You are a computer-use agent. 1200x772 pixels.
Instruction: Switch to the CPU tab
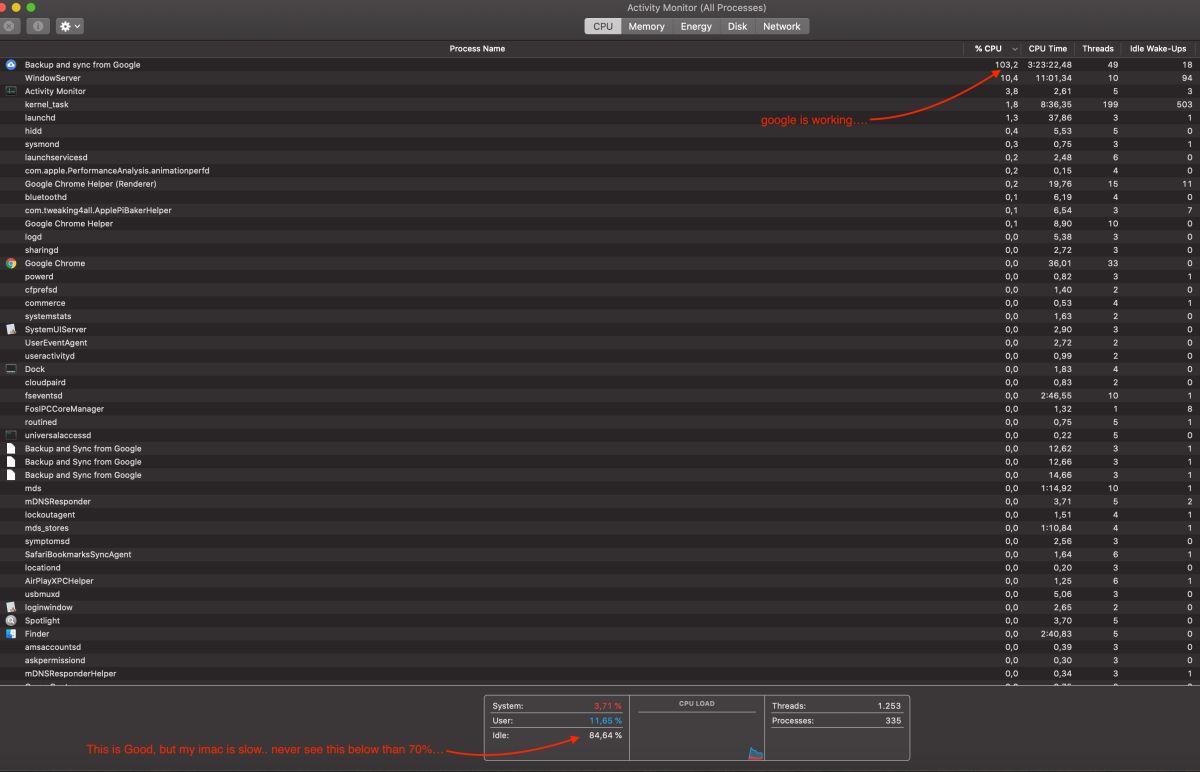point(603,27)
